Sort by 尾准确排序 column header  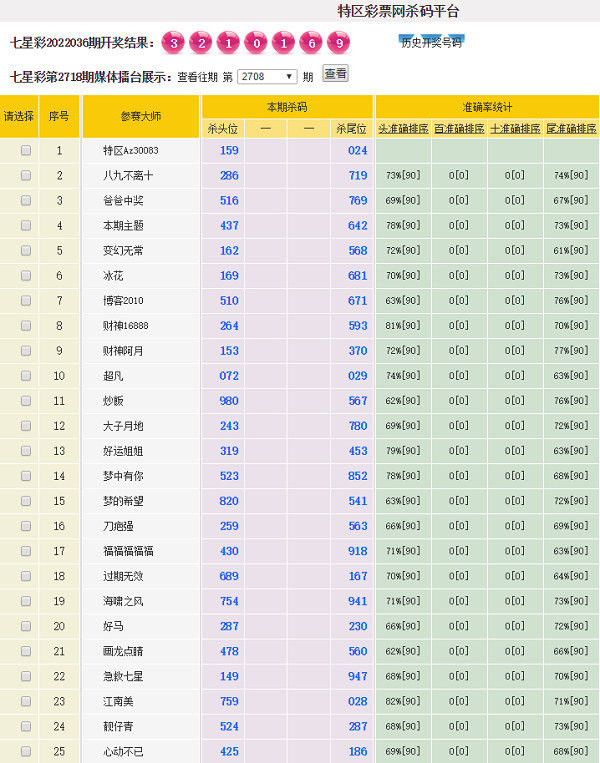click(x=571, y=129)
